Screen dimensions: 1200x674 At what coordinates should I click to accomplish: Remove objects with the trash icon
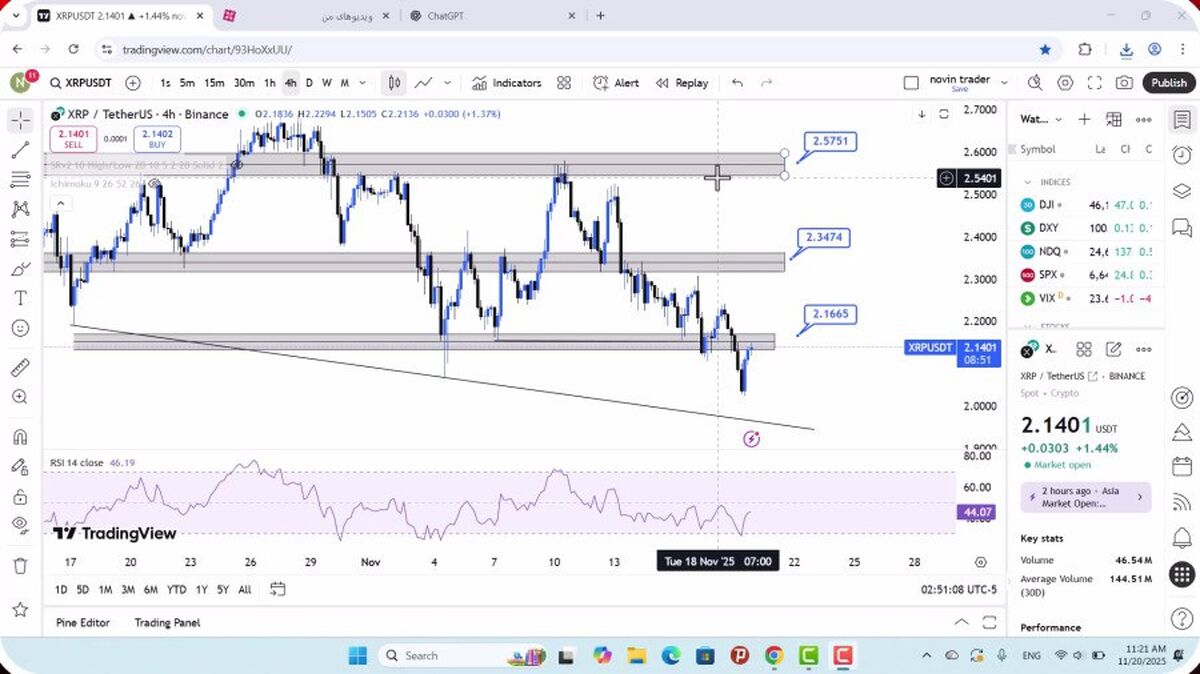(x=20, y=566)
